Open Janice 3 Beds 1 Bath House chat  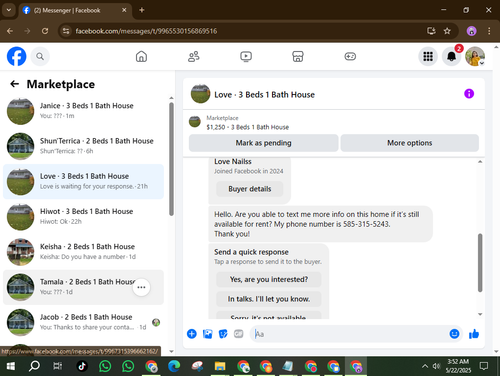(x=83, y=111)
